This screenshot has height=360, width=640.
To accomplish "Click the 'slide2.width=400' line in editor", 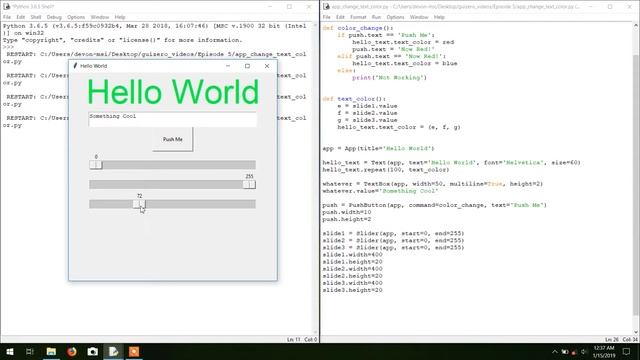I will pos(352,269).
